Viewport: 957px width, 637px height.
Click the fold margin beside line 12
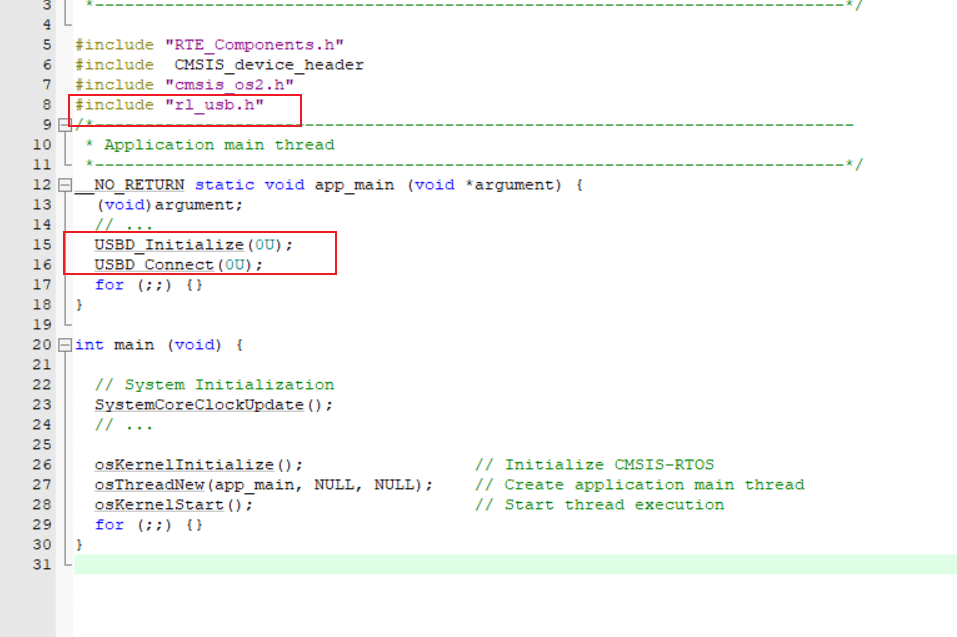tap(66, 184)
